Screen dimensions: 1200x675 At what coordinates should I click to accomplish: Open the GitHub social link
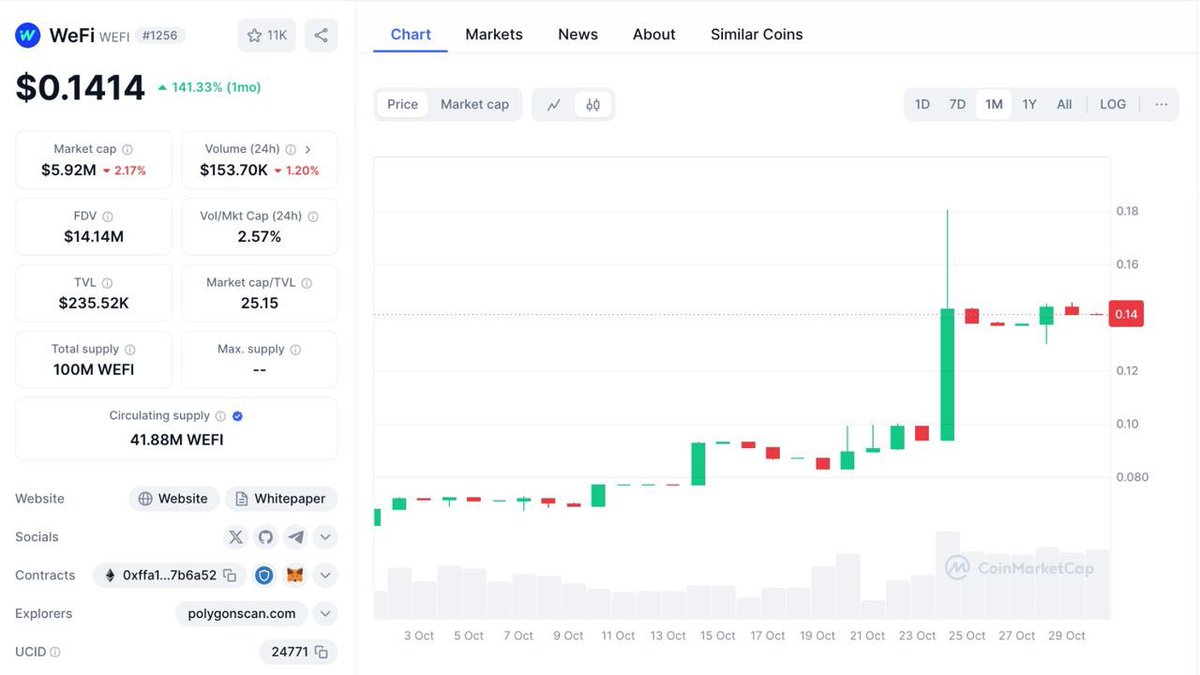pos(266,537)
